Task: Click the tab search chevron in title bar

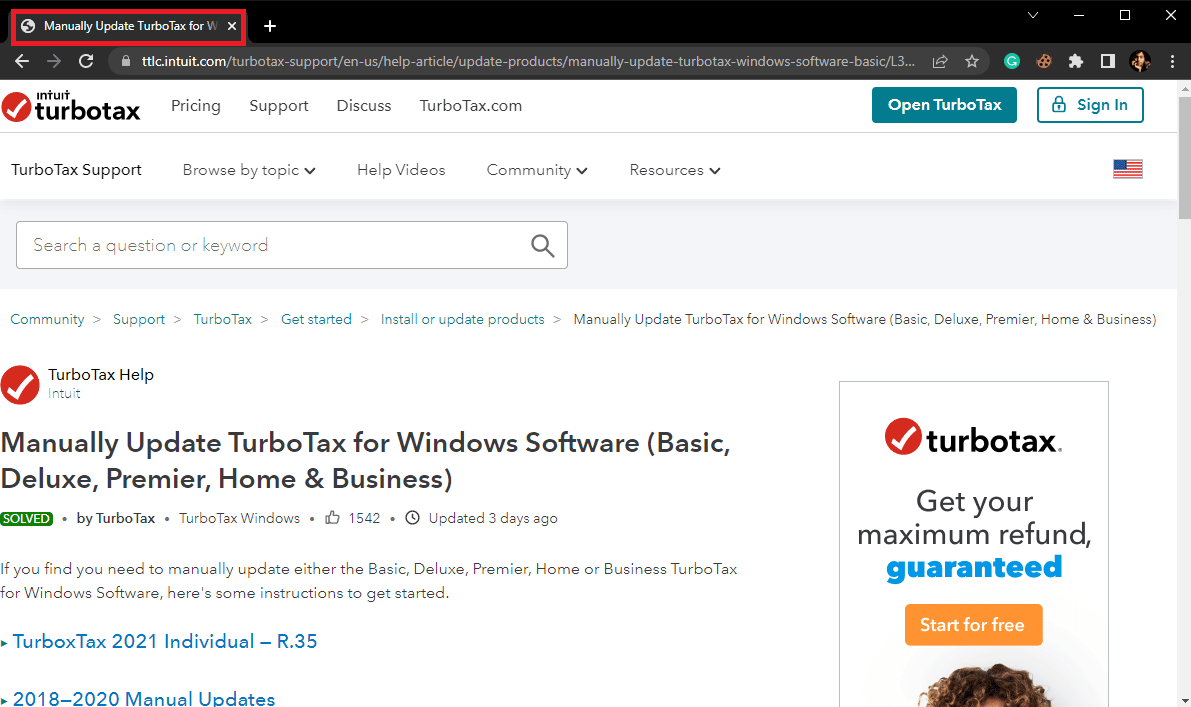Action: click(x=1033, y=15)
